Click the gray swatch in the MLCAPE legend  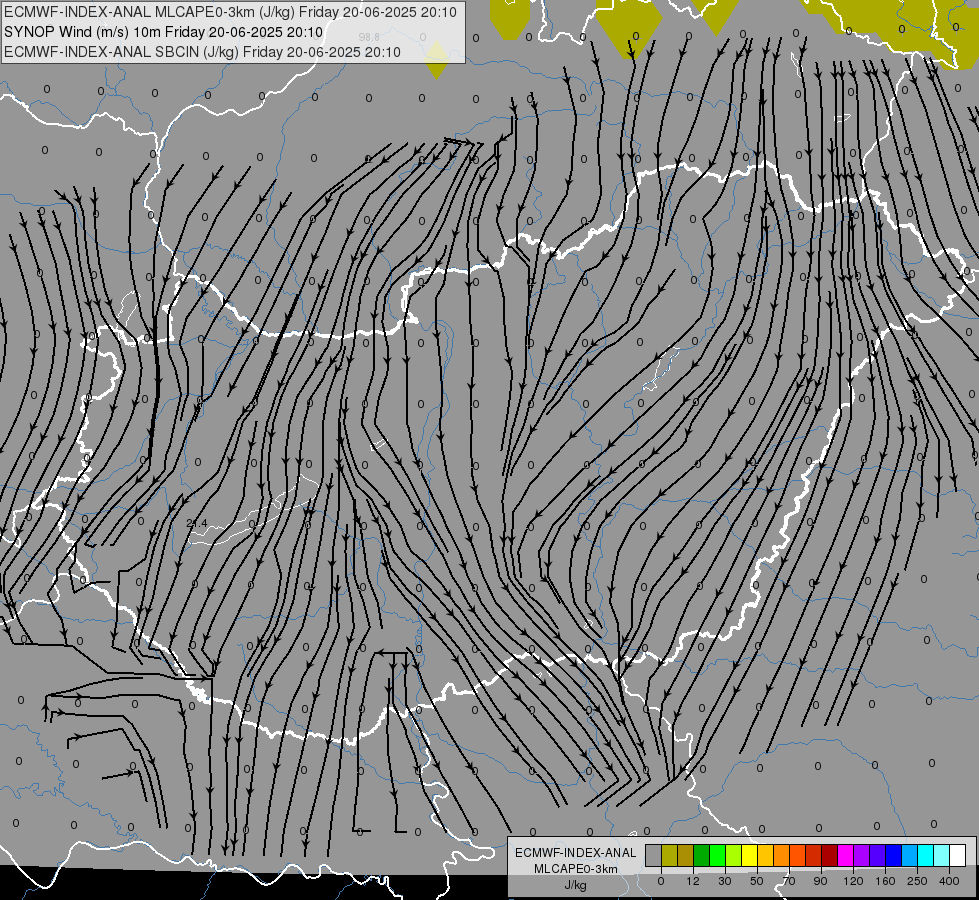click(x=653, y=856)
